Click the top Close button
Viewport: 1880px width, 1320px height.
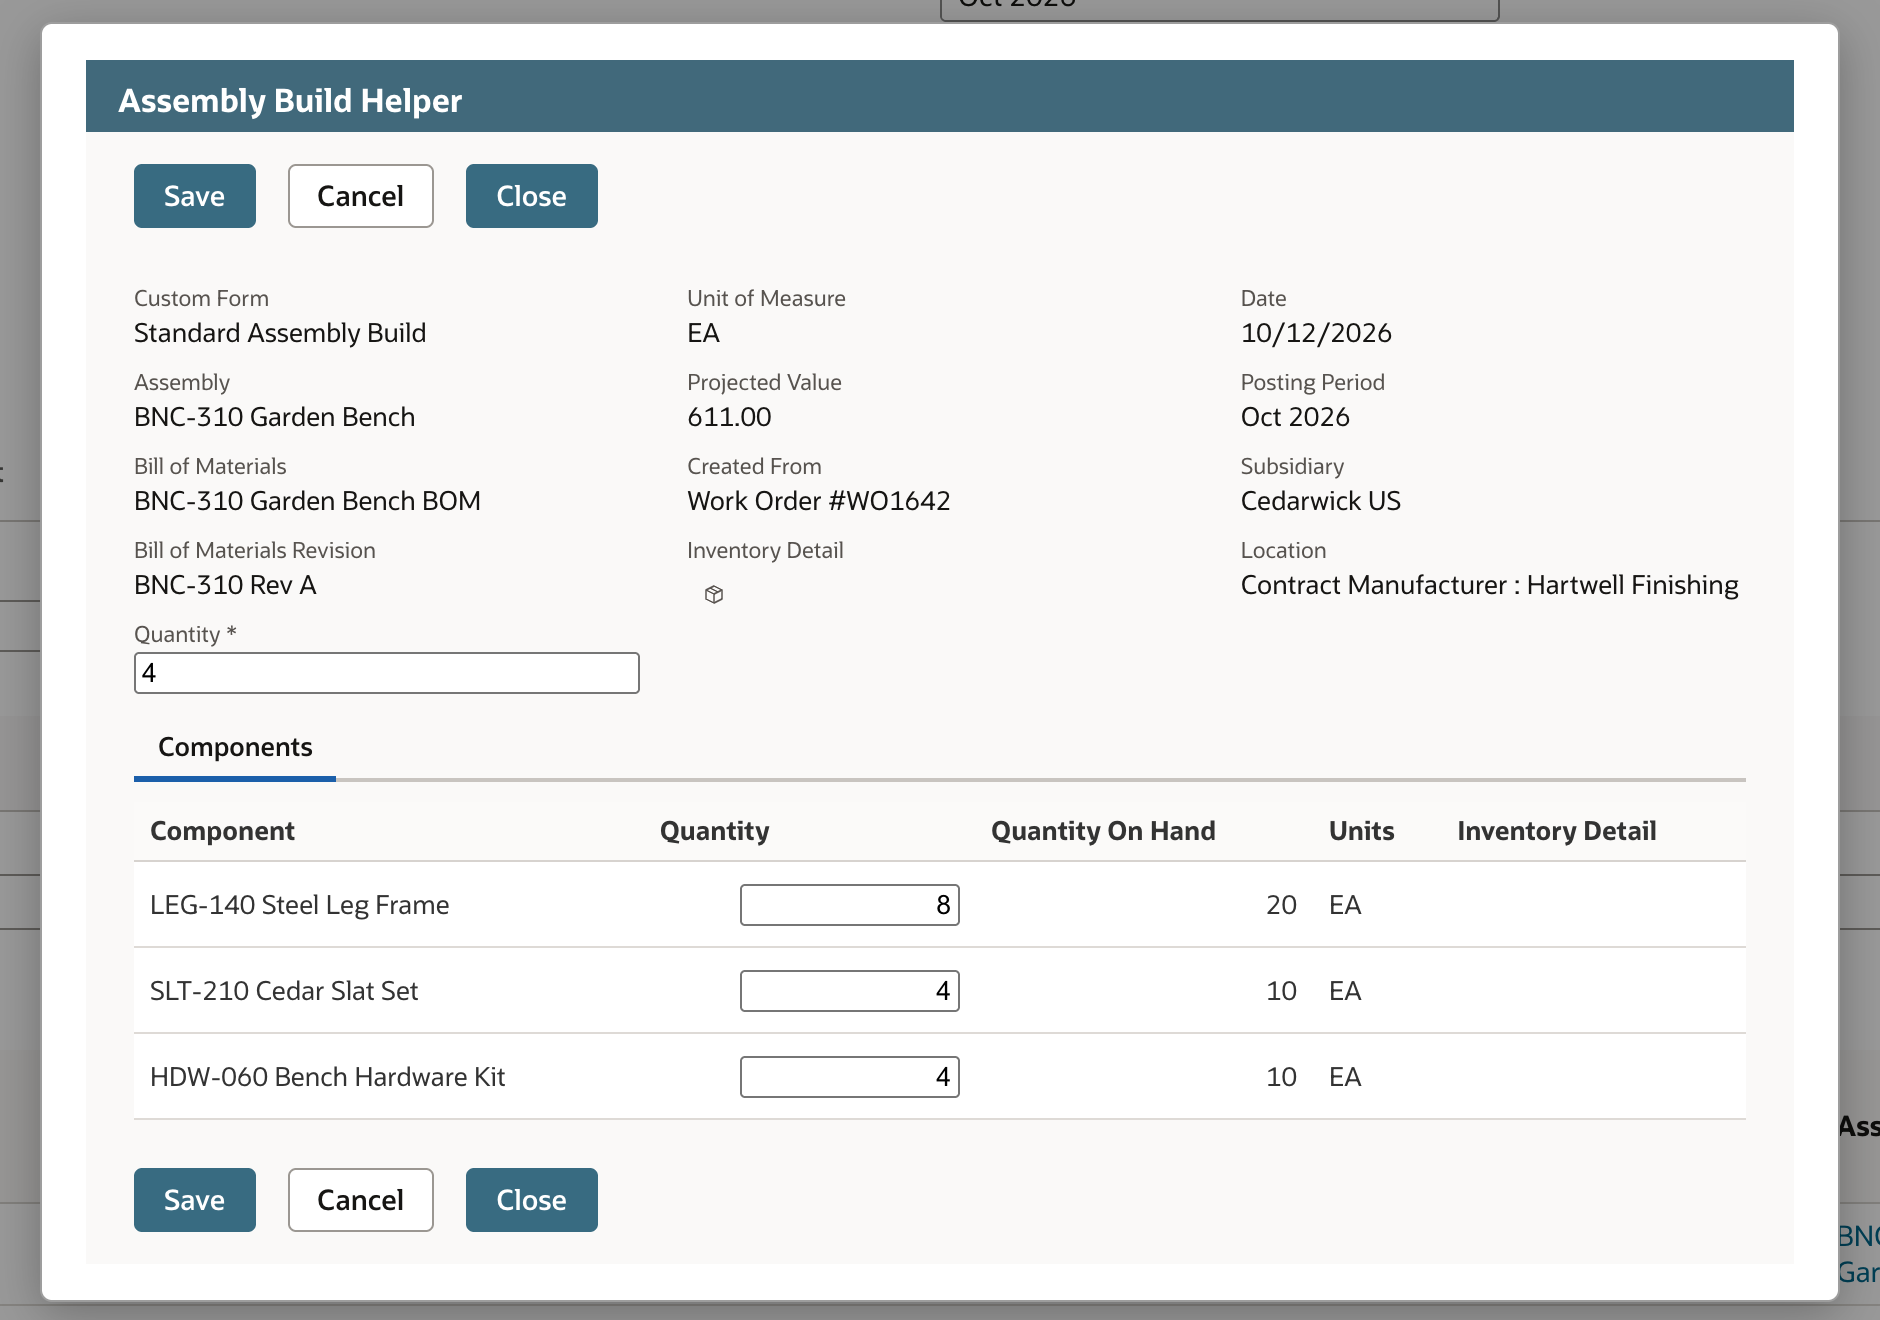(532, 196)
